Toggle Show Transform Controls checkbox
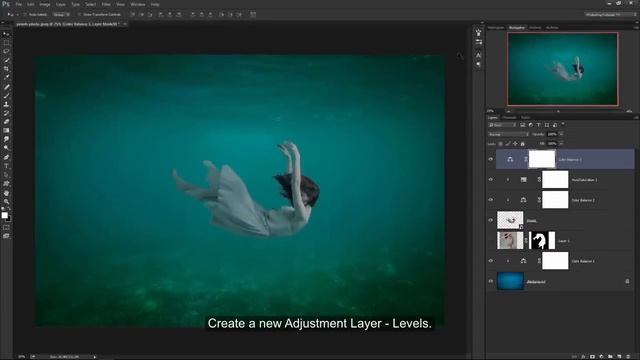640x360 pixels. click(x=79, y=14)
